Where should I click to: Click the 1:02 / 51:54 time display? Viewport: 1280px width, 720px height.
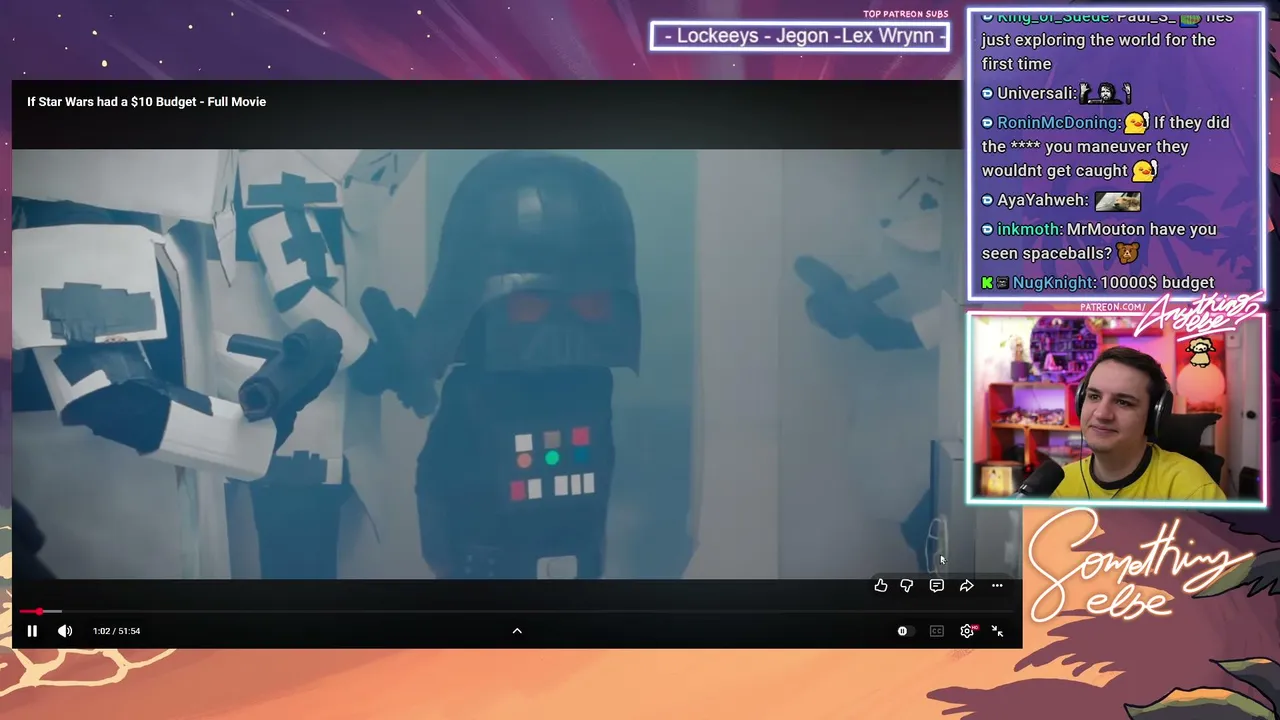116,631
